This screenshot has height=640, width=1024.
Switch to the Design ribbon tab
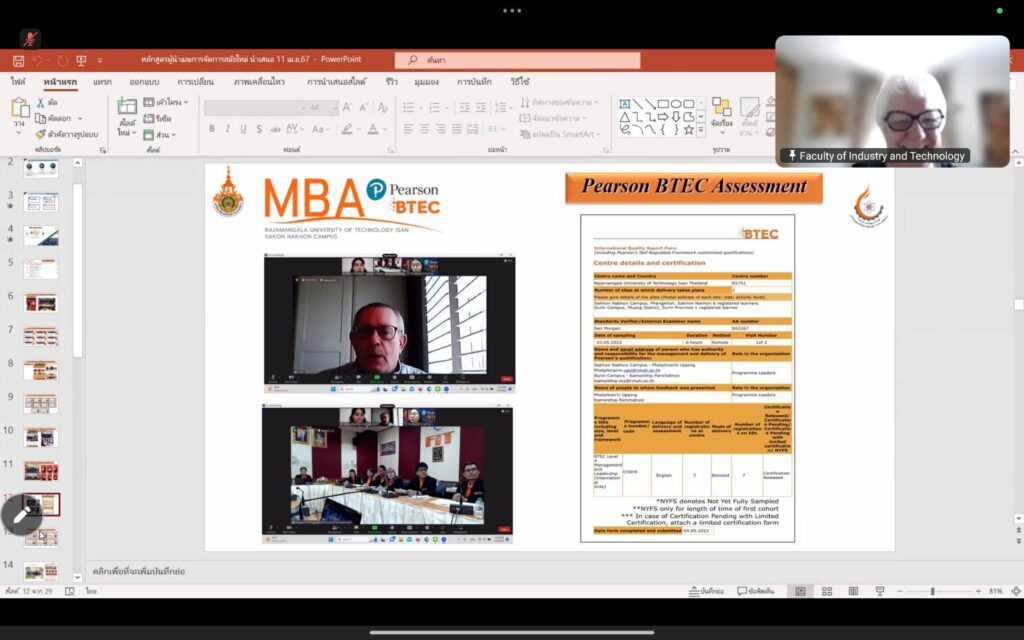pos(145,82)
